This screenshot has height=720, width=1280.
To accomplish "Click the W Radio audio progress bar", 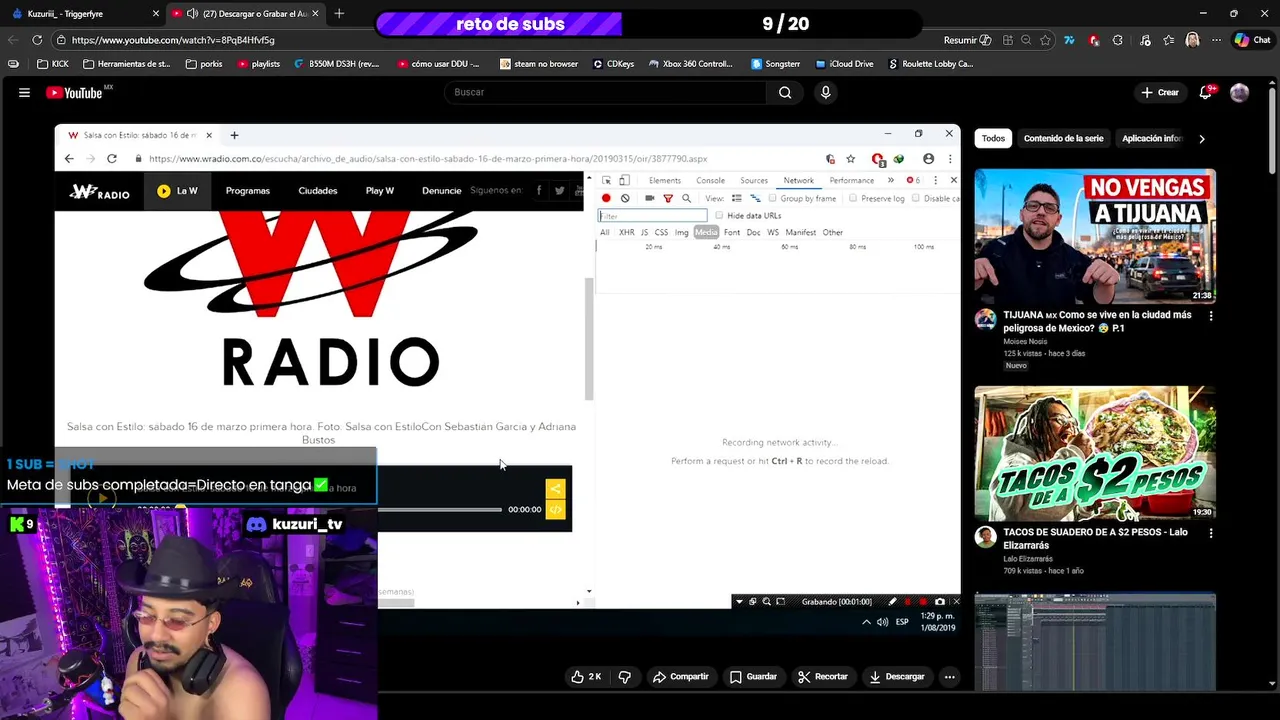I will click(440, 510).
